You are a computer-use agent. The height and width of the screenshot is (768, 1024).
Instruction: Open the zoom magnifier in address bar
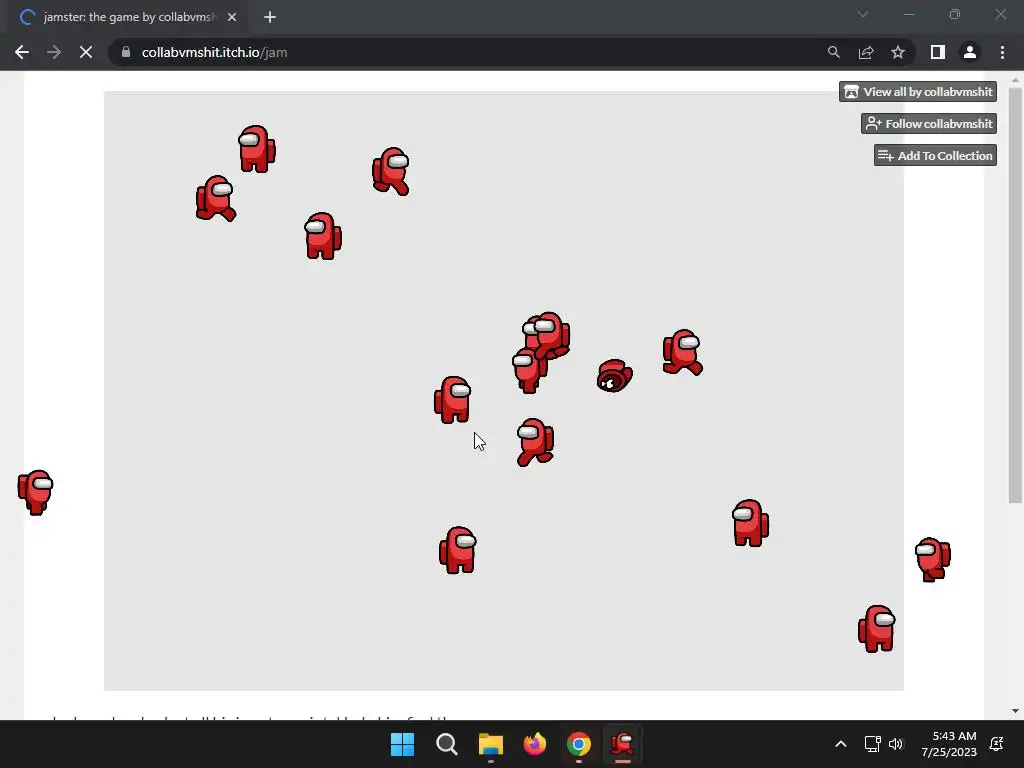click(x=833, y=52)
